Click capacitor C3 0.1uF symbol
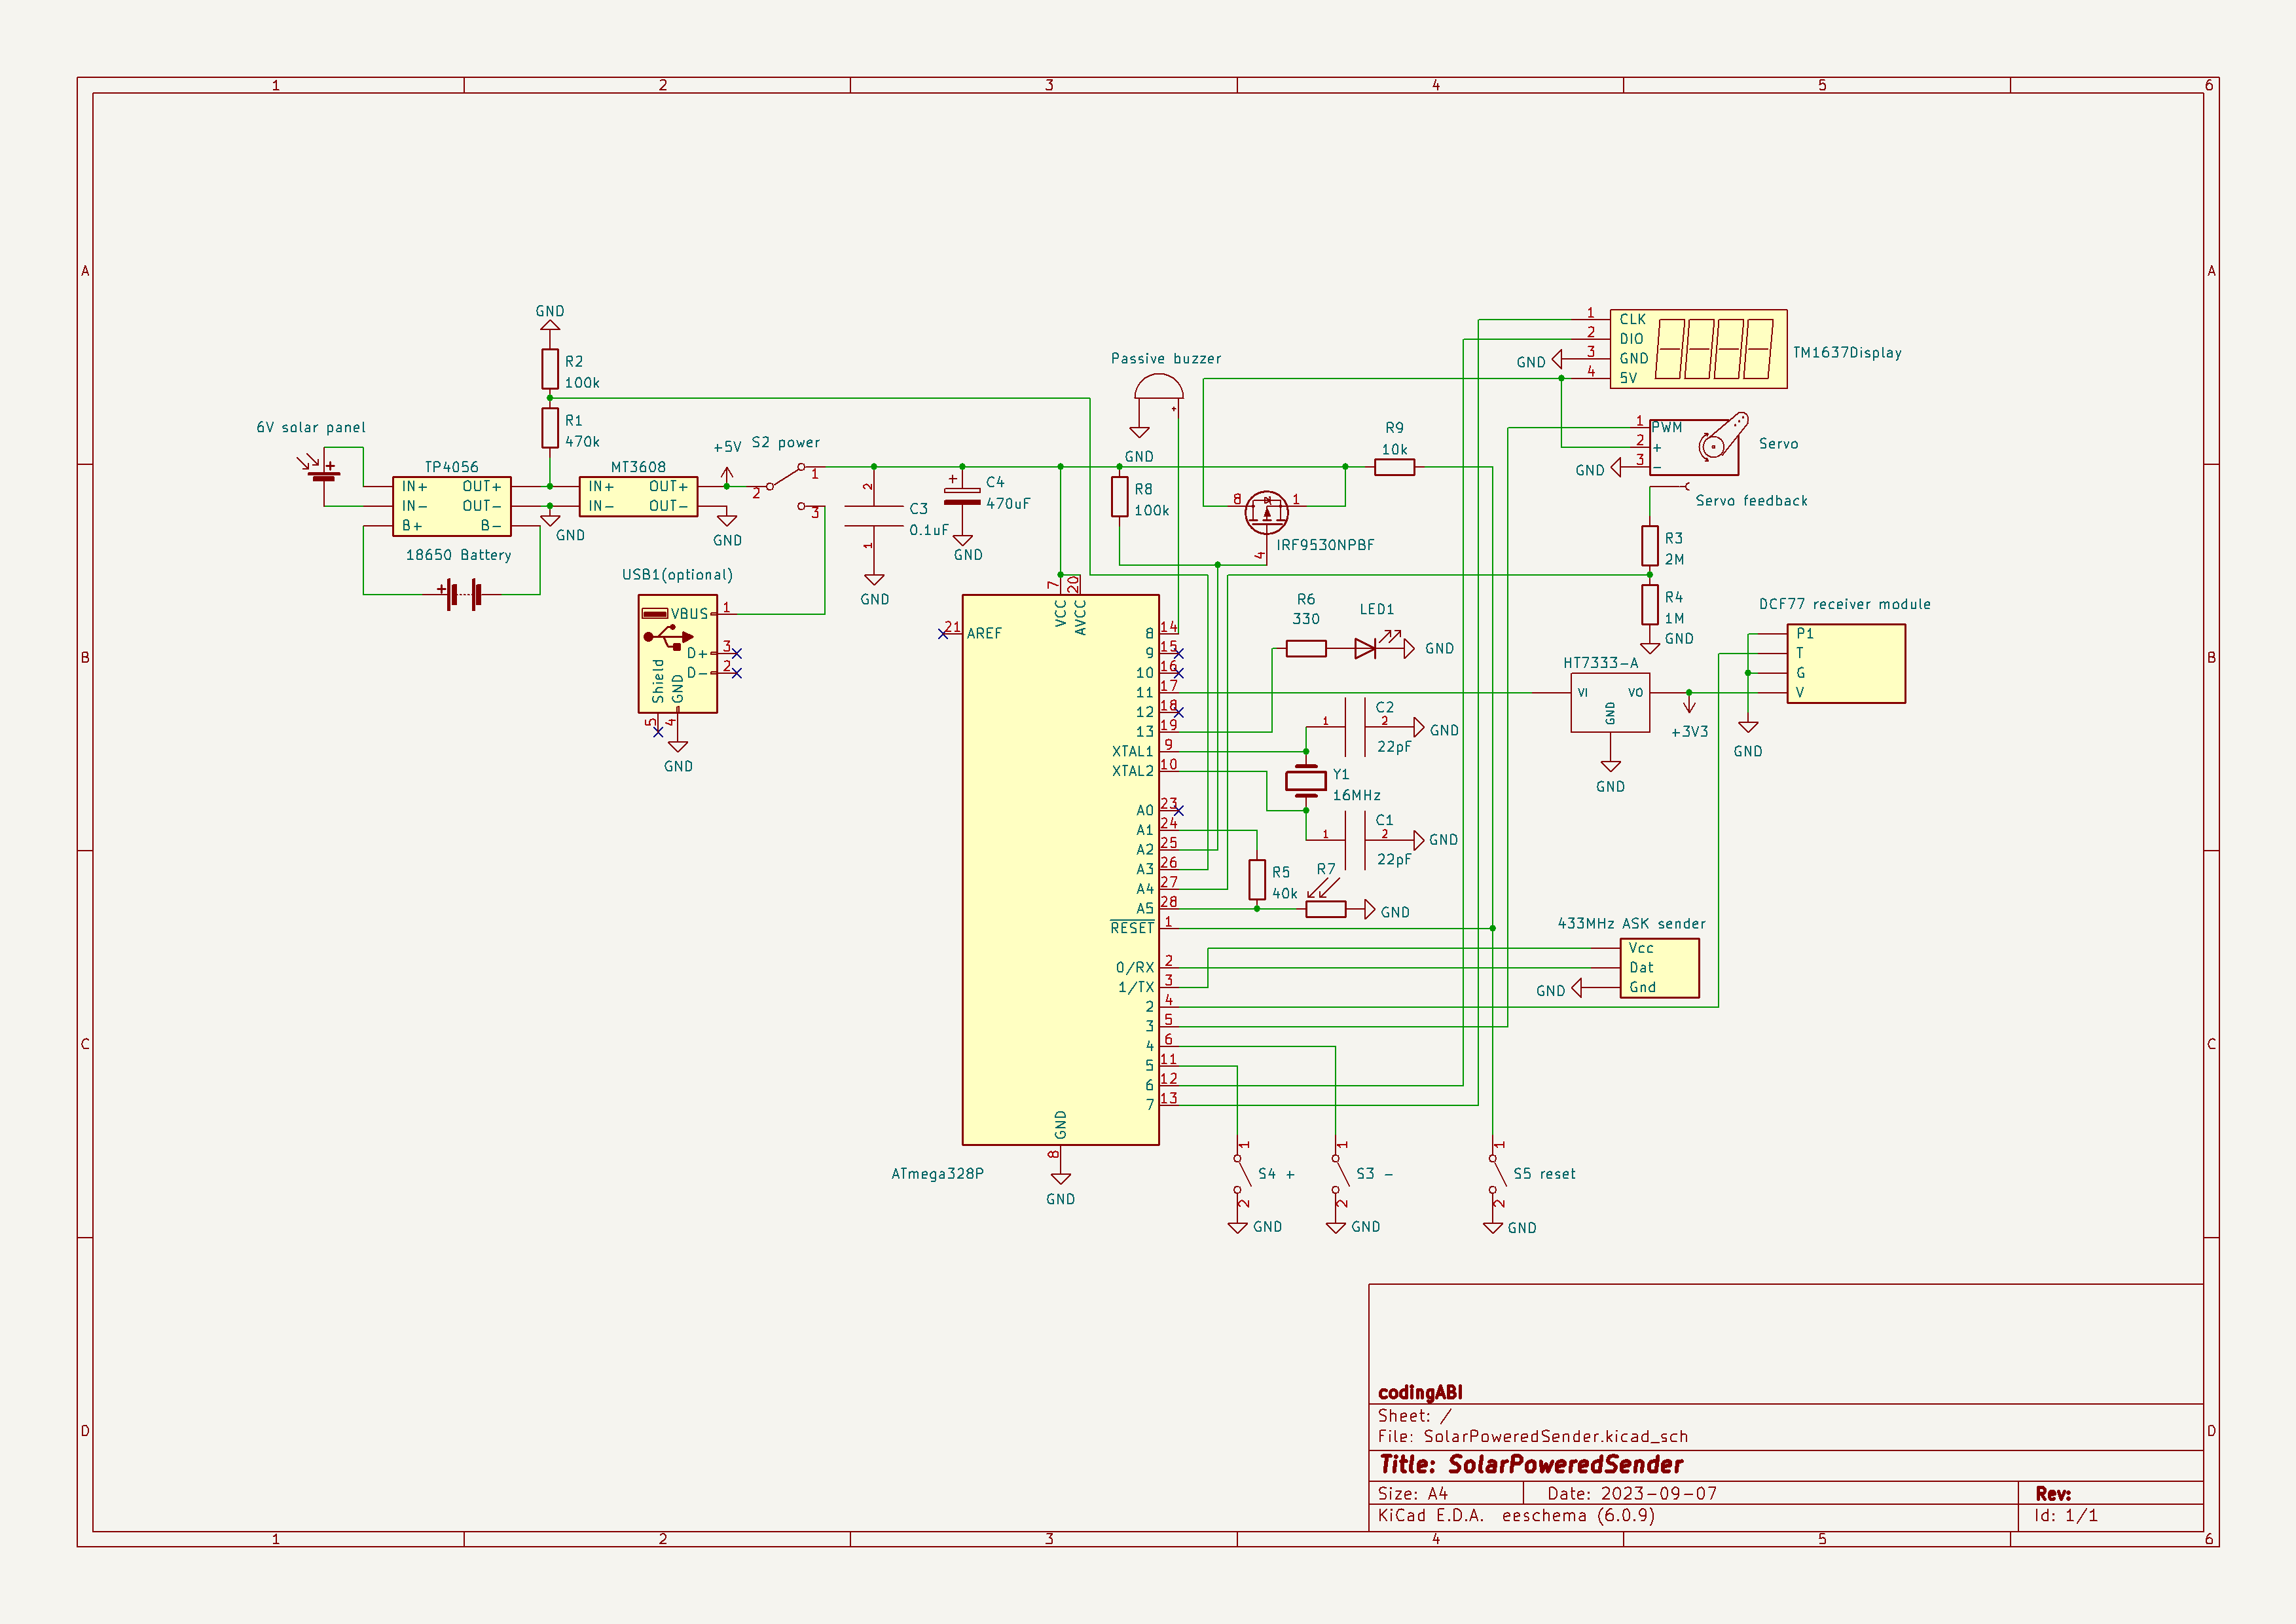Viewport: 2296px width, 1624px height. pyautogui.click(x=874, y=516)
